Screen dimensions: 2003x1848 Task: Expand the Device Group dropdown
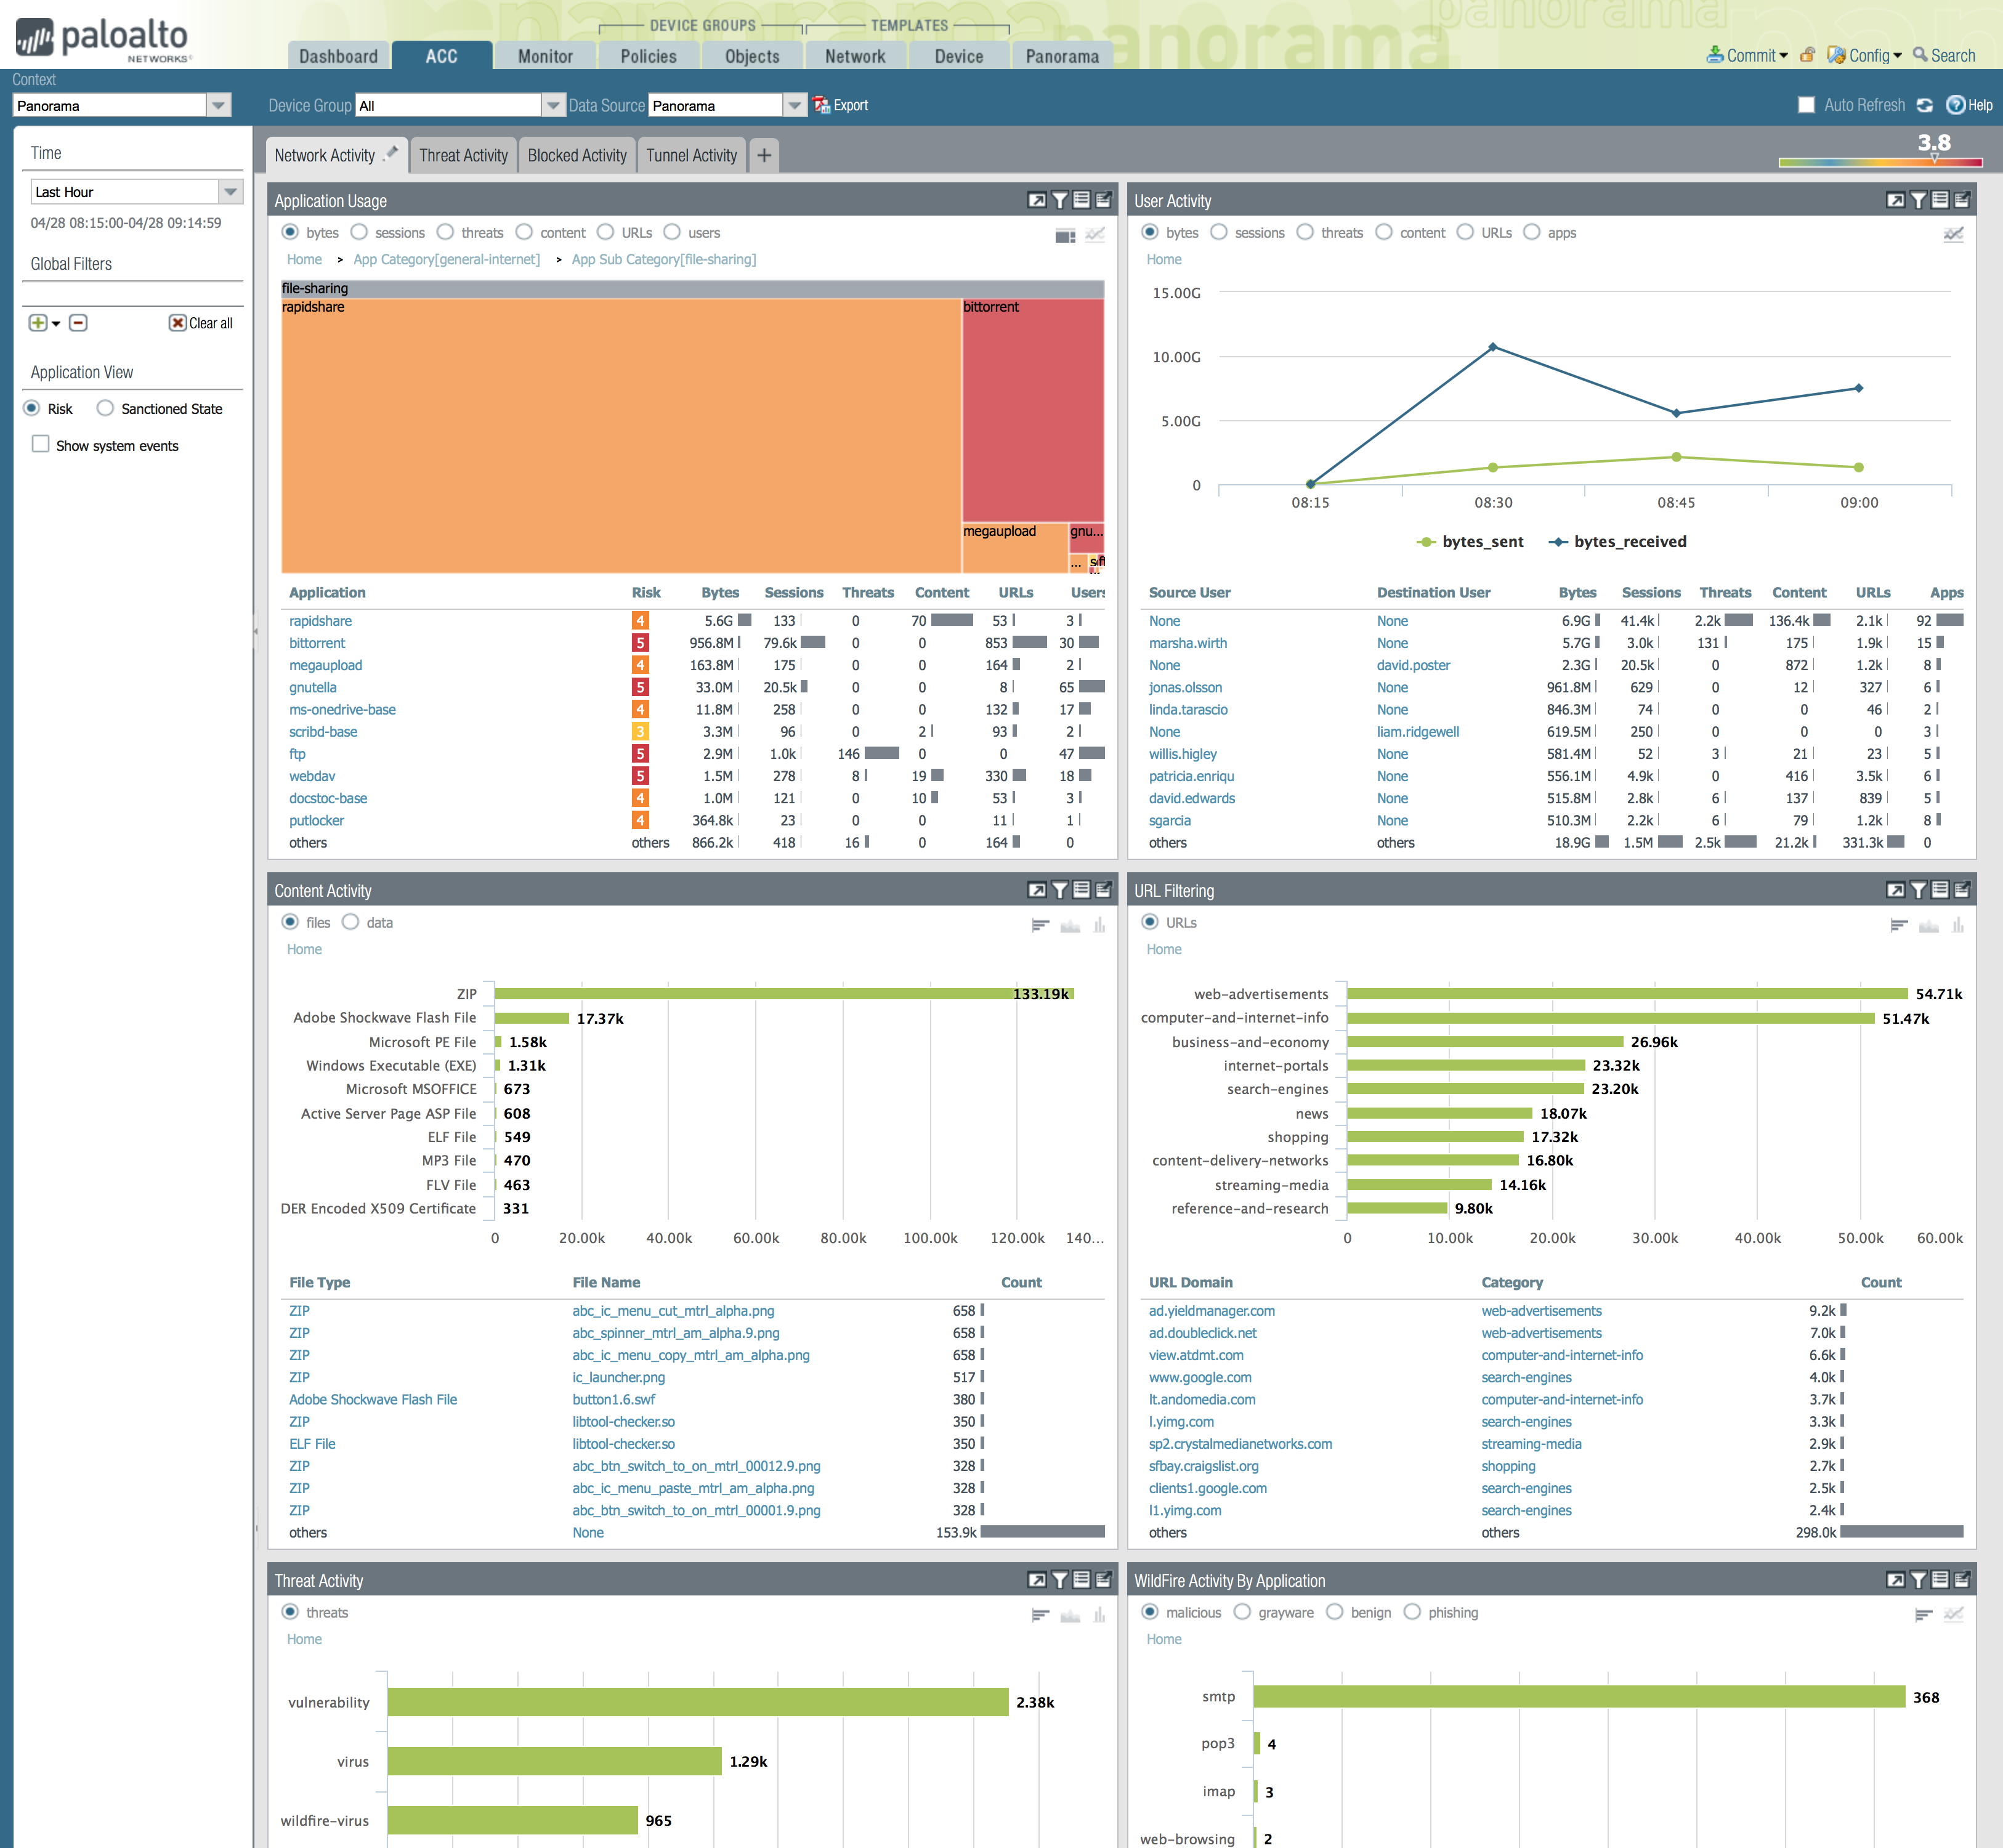click(553, 105)
